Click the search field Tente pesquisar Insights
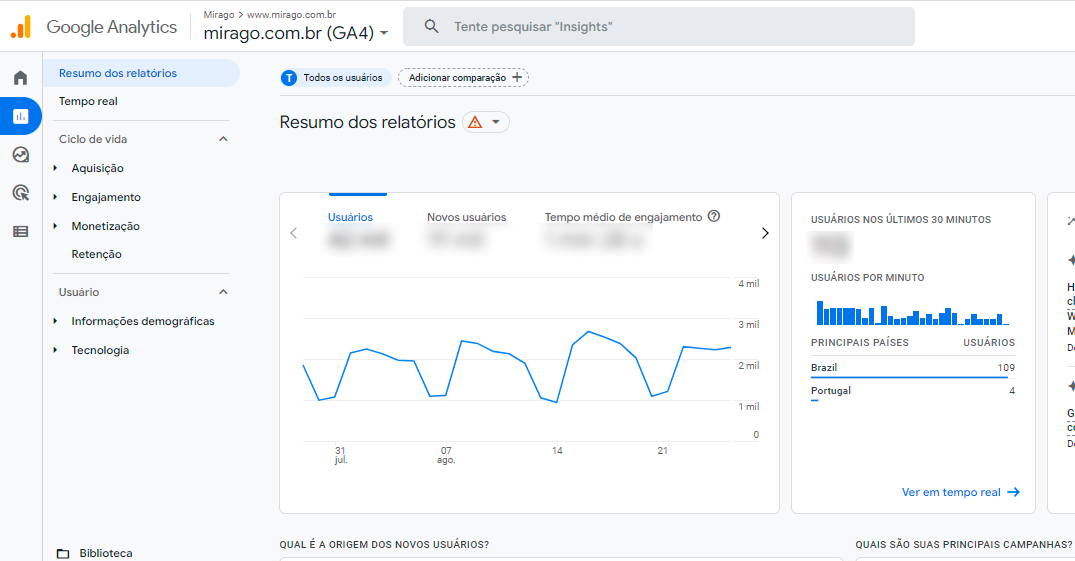Screen dimensions: 1075x561 tap(659, 27)
